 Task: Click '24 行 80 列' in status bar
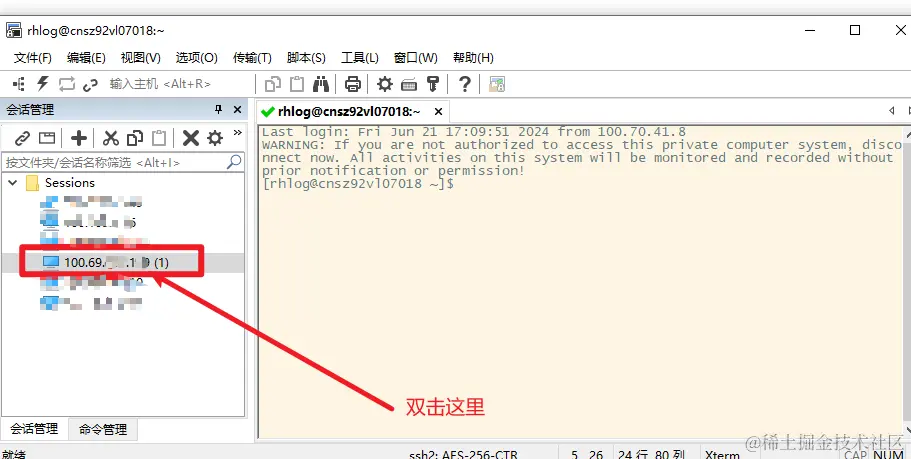coord(651,454)
